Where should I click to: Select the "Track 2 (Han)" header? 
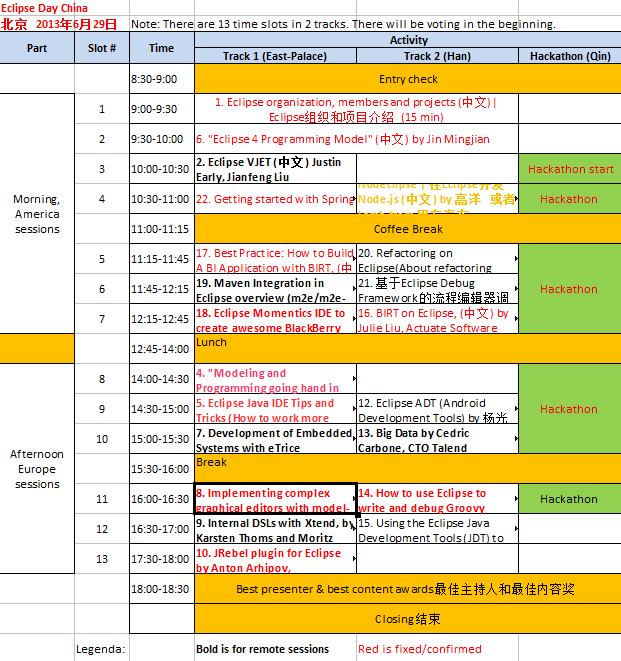pyautogui.click(x=437, y=56)
